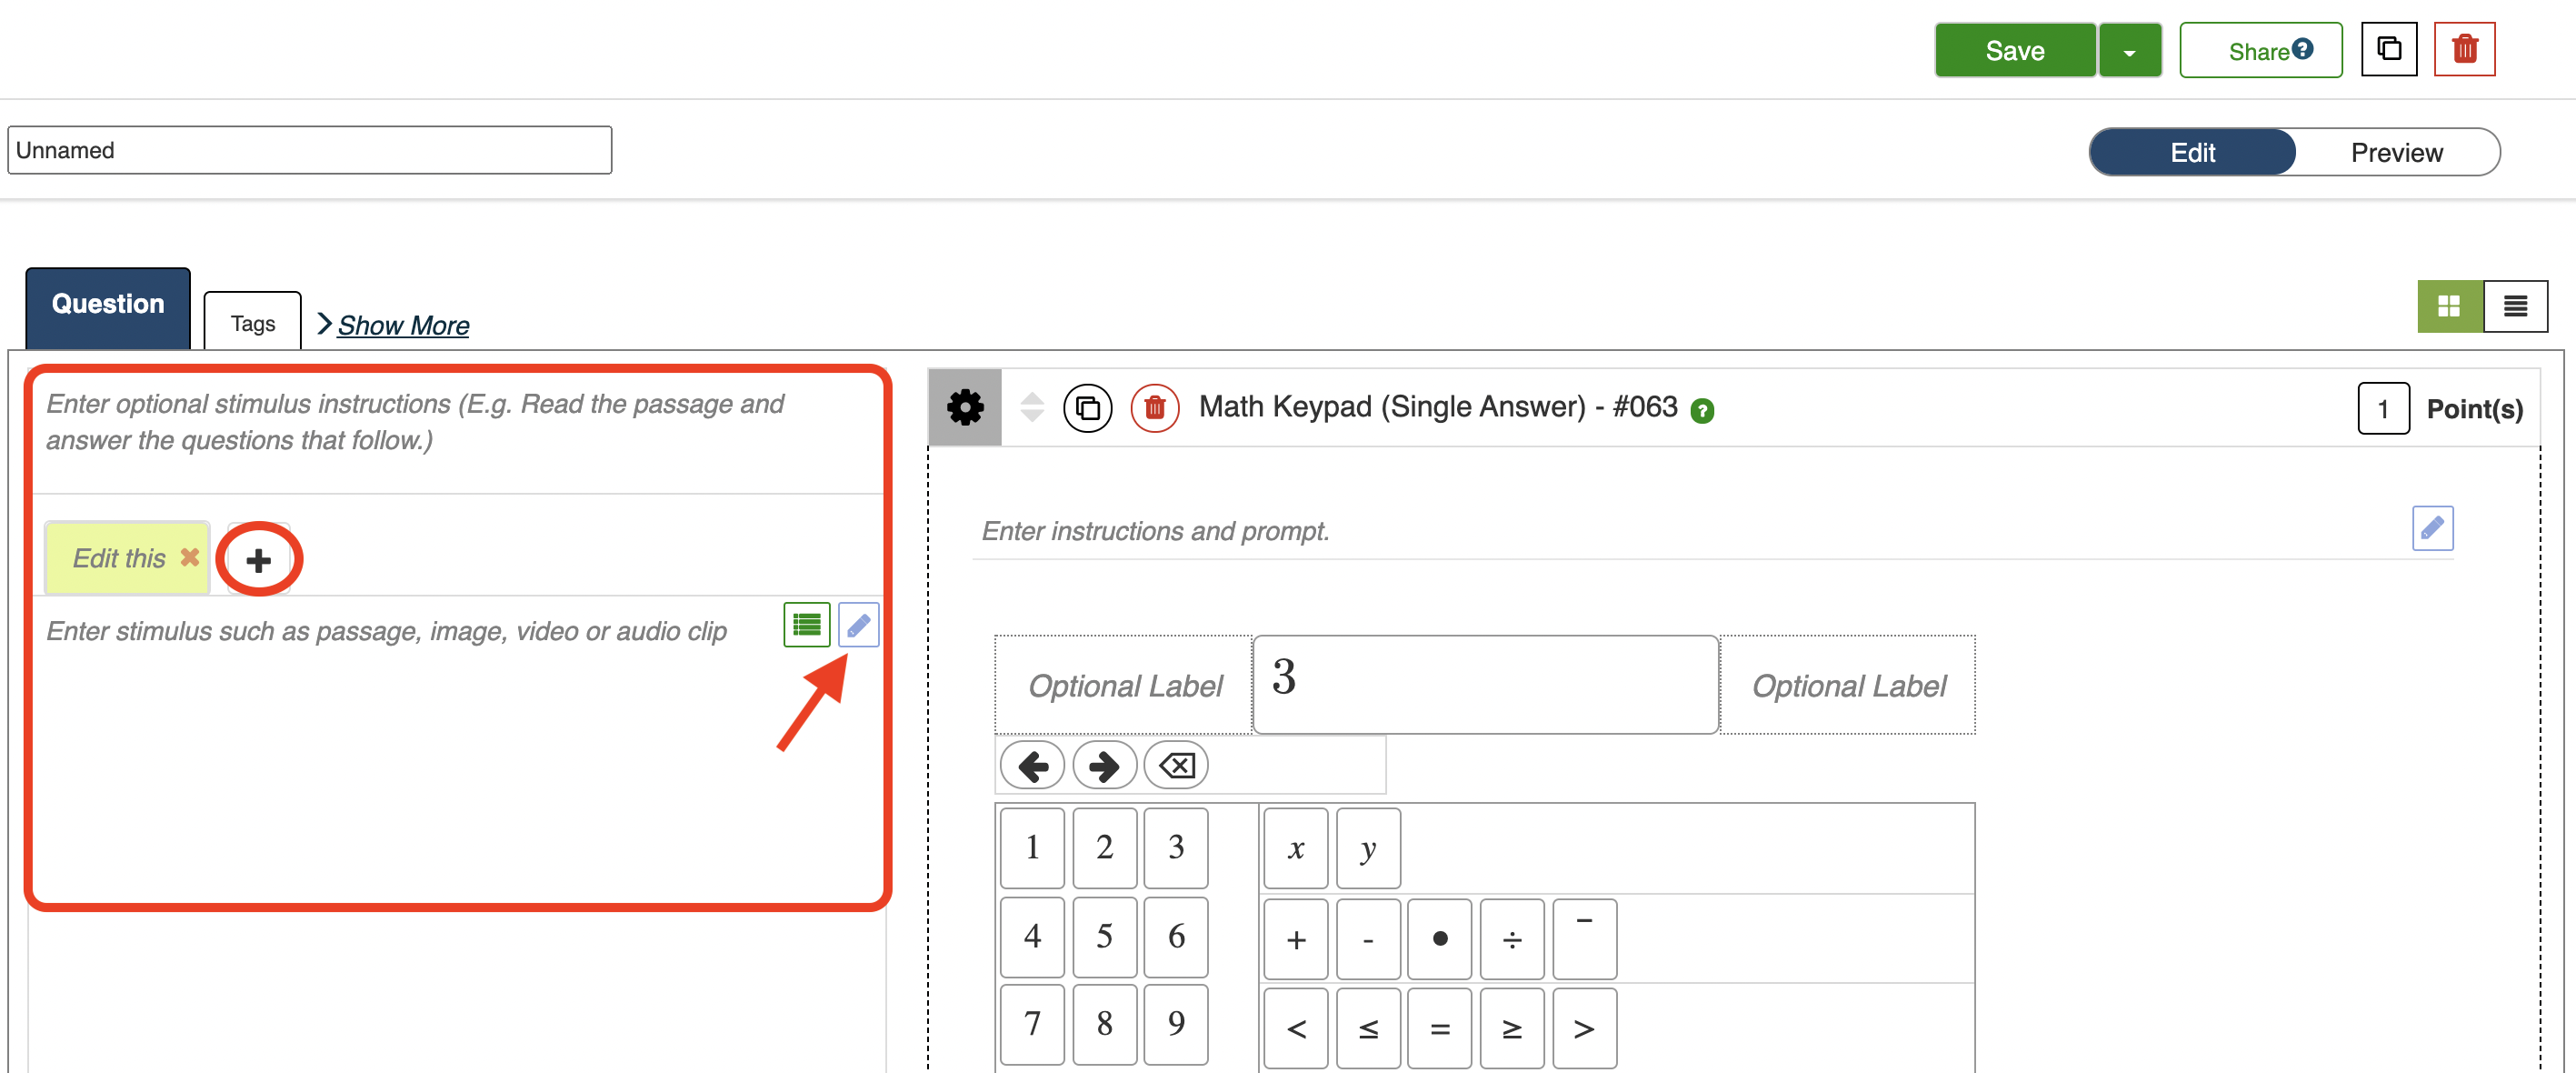Move keypad cursor left arrow
The width and height of the screenshot is (2576, 1073).
[1032, 766]
